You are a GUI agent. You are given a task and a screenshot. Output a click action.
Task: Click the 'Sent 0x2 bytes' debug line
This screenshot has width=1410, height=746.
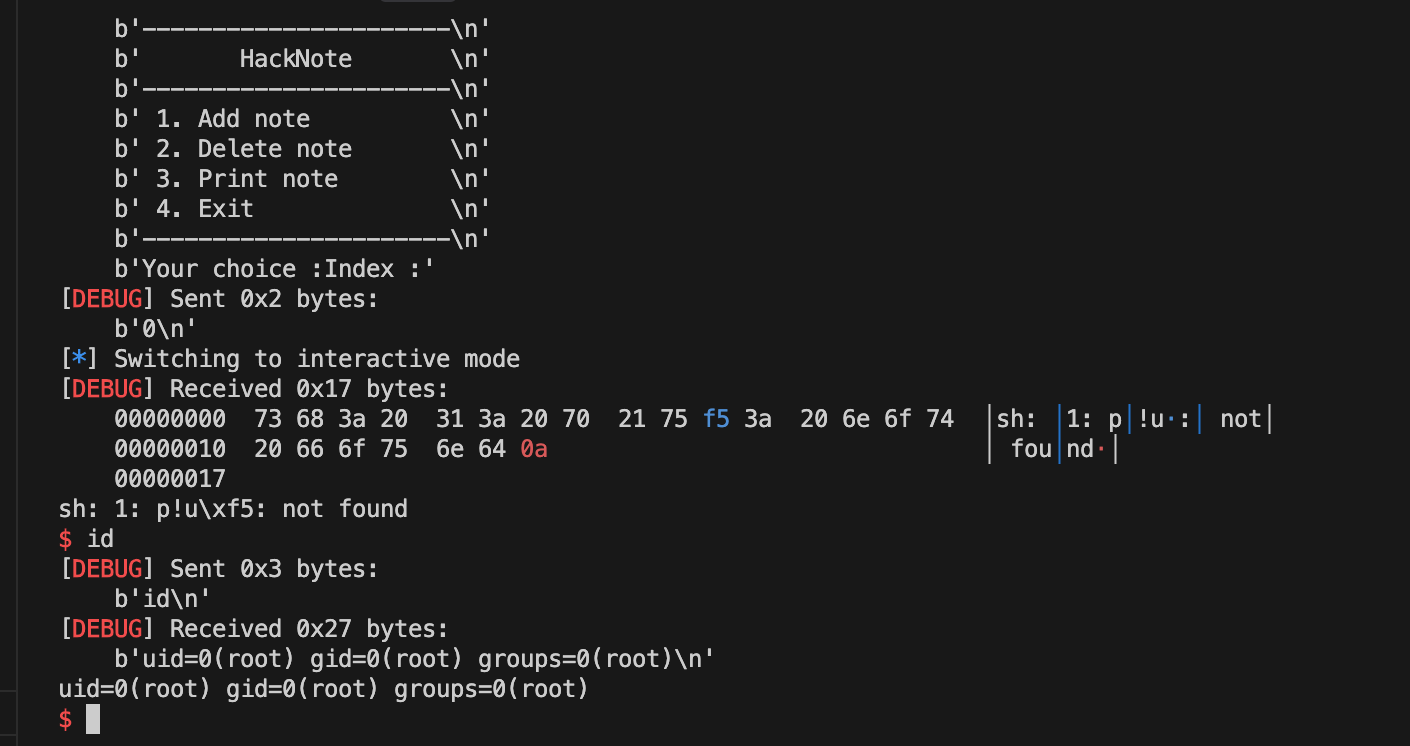pyautogui.click(x=273, y=299)
